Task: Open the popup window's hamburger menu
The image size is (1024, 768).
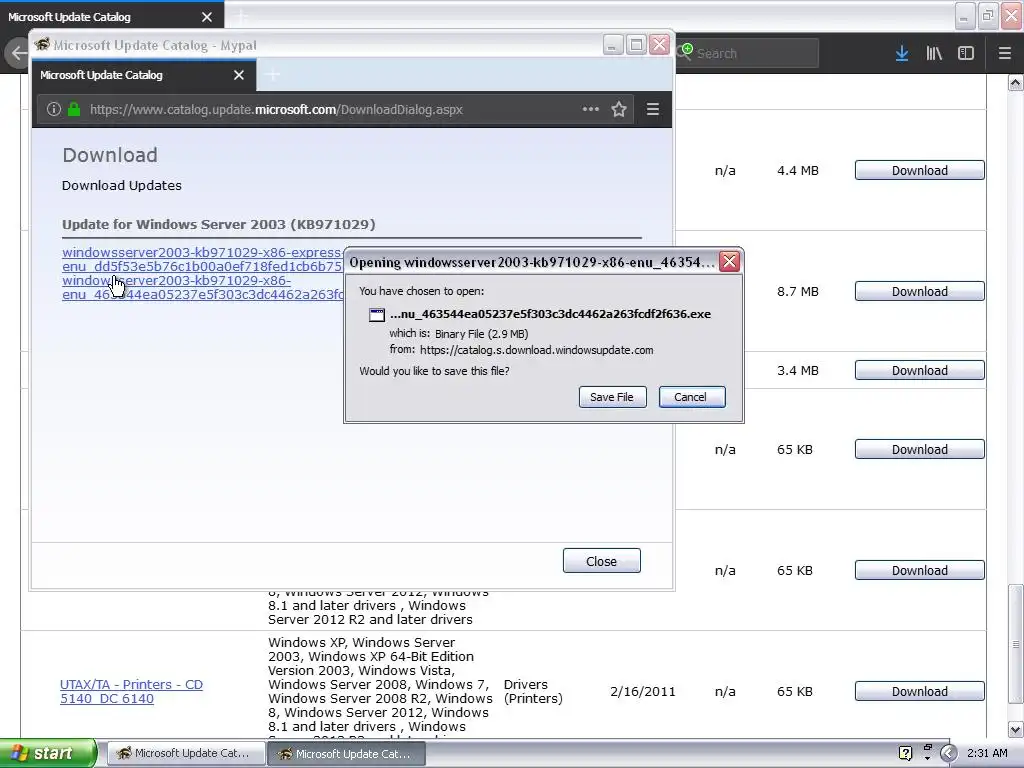Action: 652,109
